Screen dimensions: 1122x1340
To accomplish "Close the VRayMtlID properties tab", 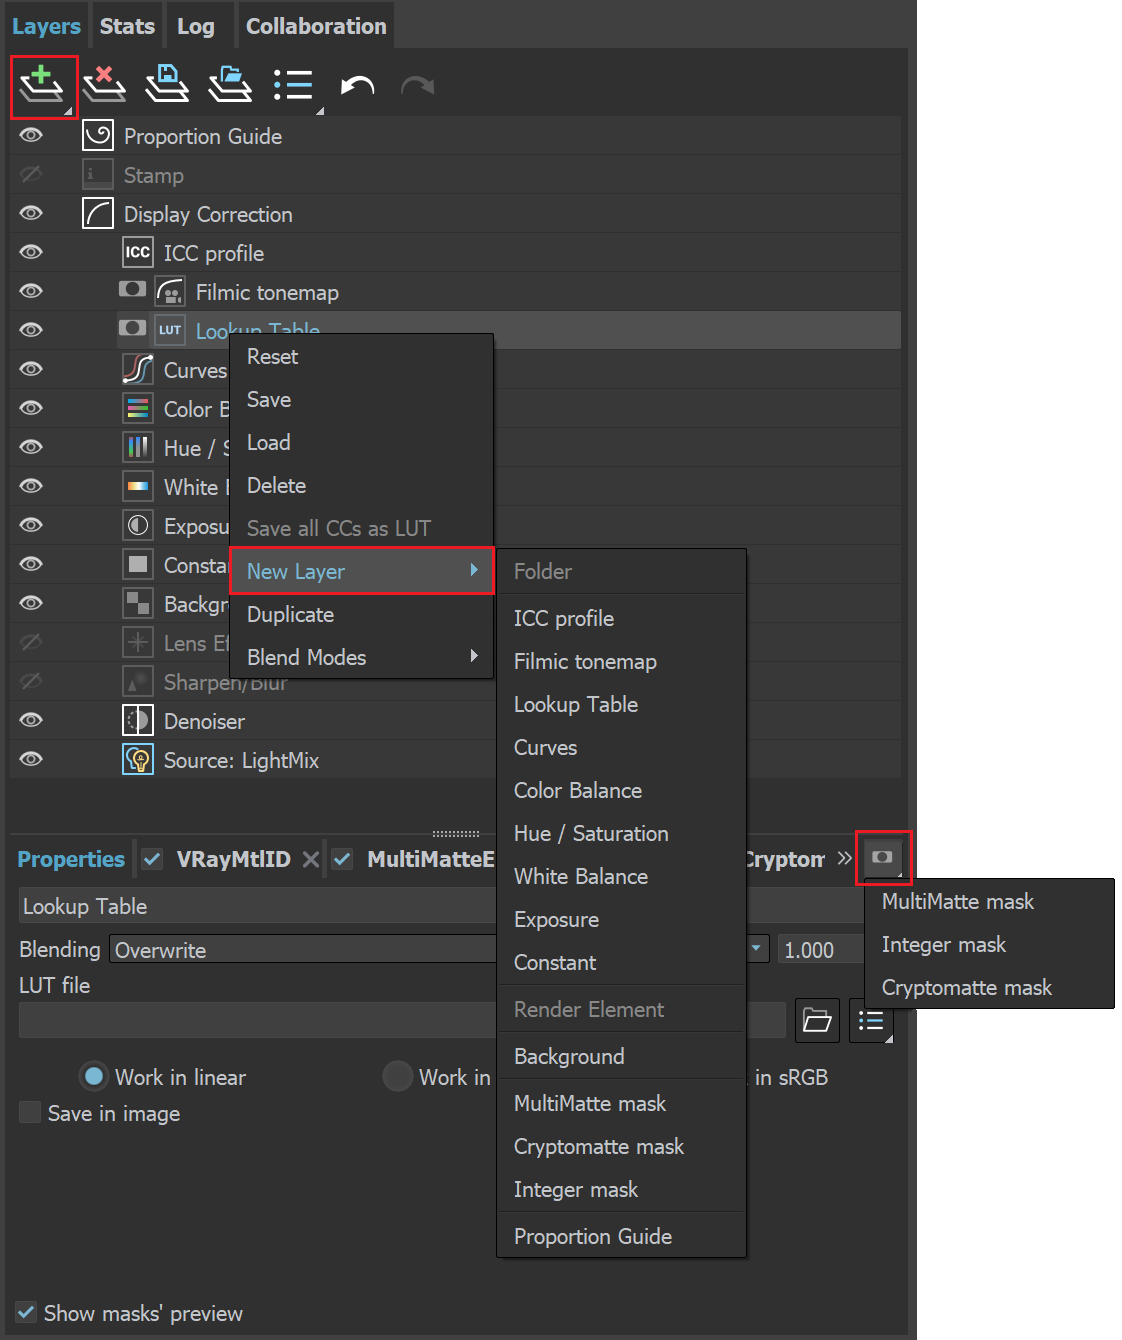I will [x=311, y=858].
